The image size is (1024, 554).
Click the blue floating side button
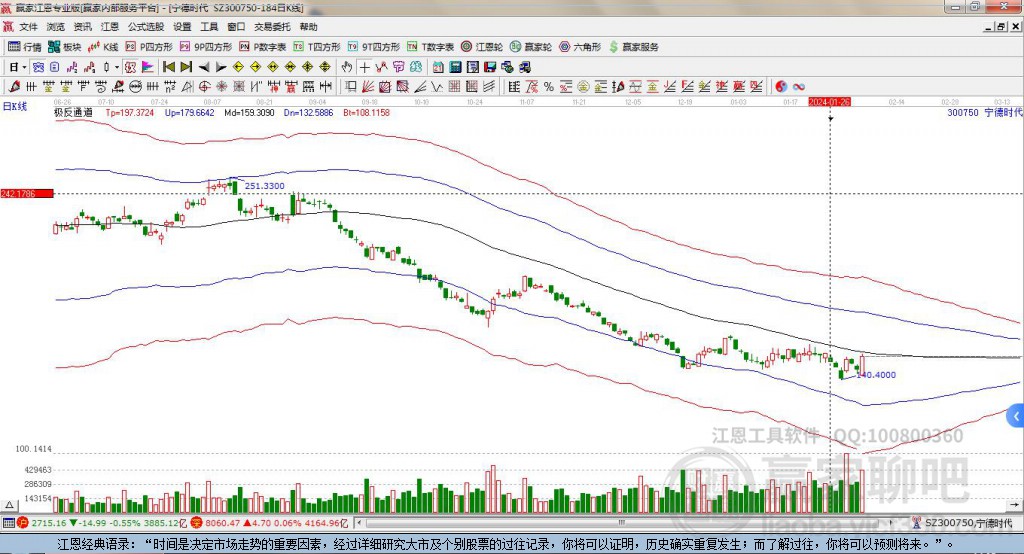tap(1016, 416)
